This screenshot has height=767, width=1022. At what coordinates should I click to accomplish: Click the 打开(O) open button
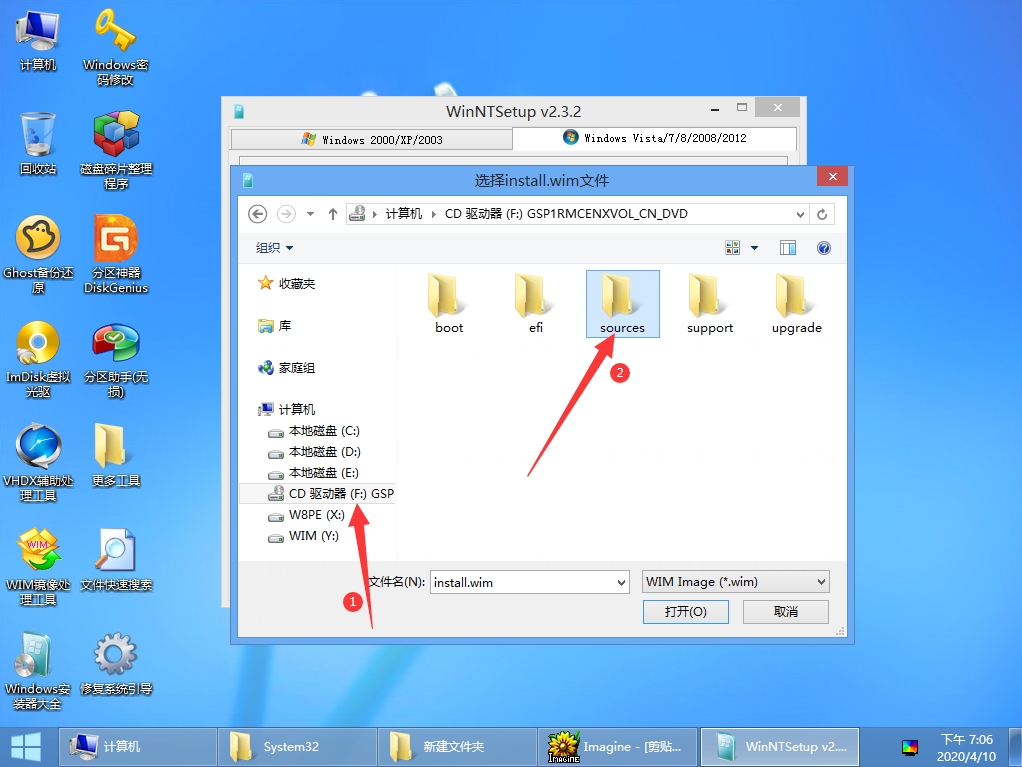686,612
